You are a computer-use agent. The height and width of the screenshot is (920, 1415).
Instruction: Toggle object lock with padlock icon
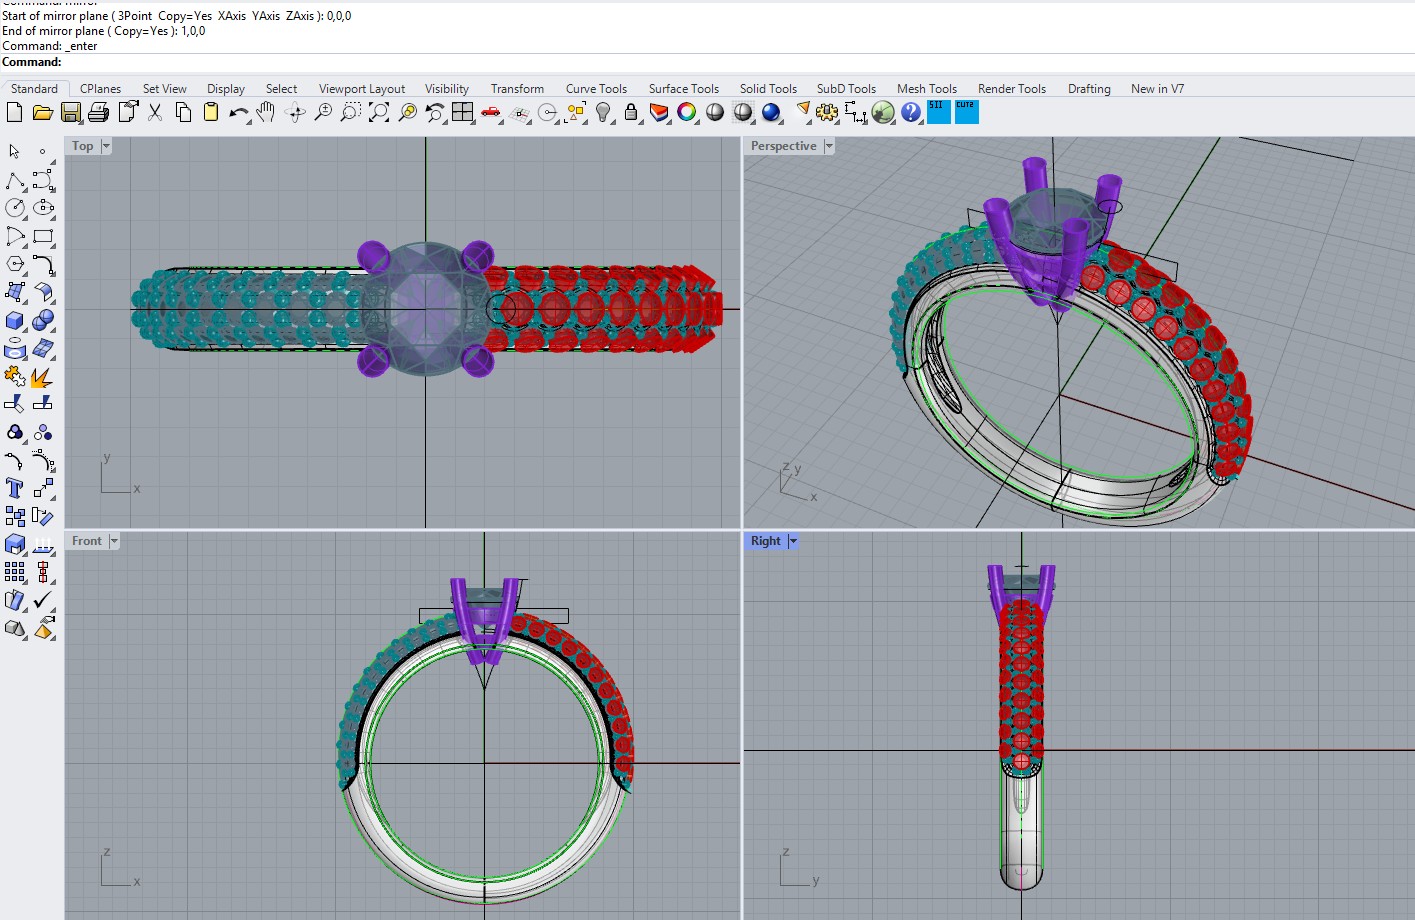(x=632, y=113)
